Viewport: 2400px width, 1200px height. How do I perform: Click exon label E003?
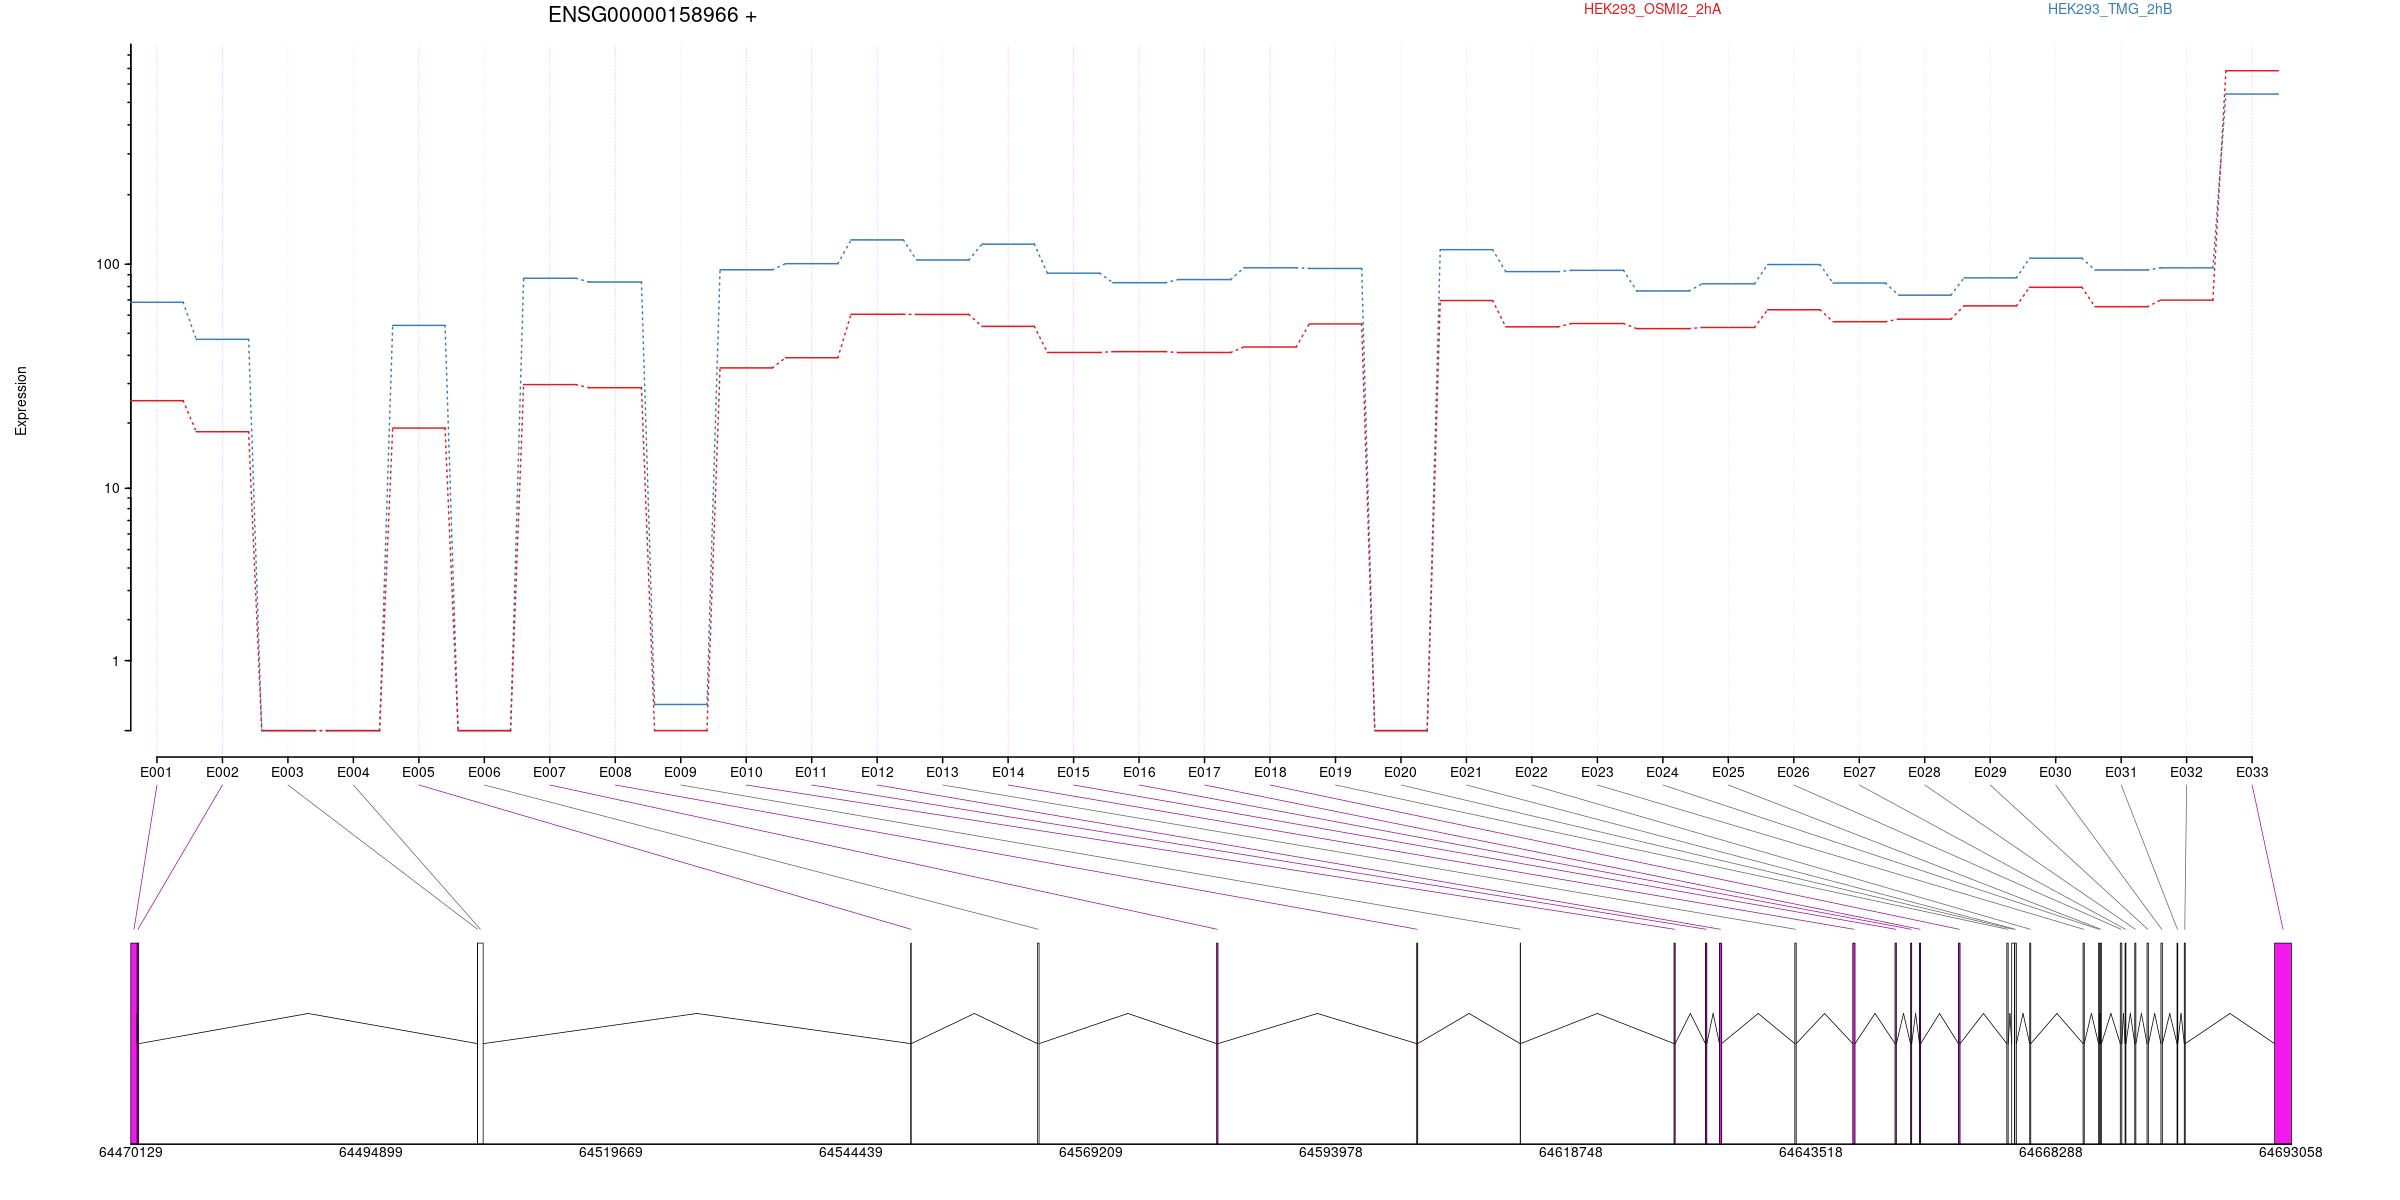pyautogui.click(x=287, y=772)
